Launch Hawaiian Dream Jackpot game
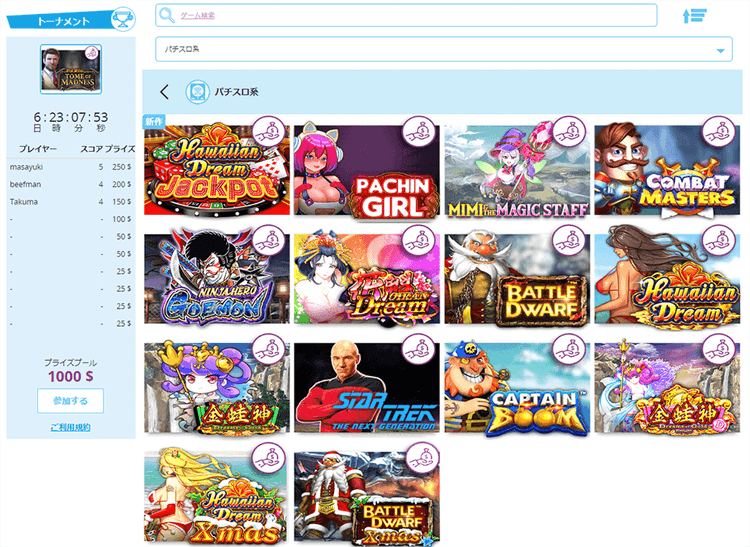The width and height of the screenshot is (750, 547). tap(217, 169)
